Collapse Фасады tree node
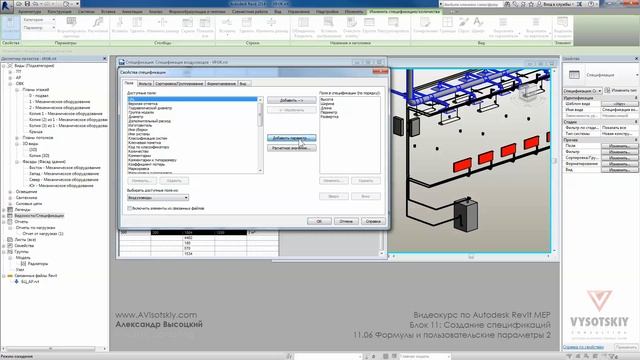 coord(17,162)
